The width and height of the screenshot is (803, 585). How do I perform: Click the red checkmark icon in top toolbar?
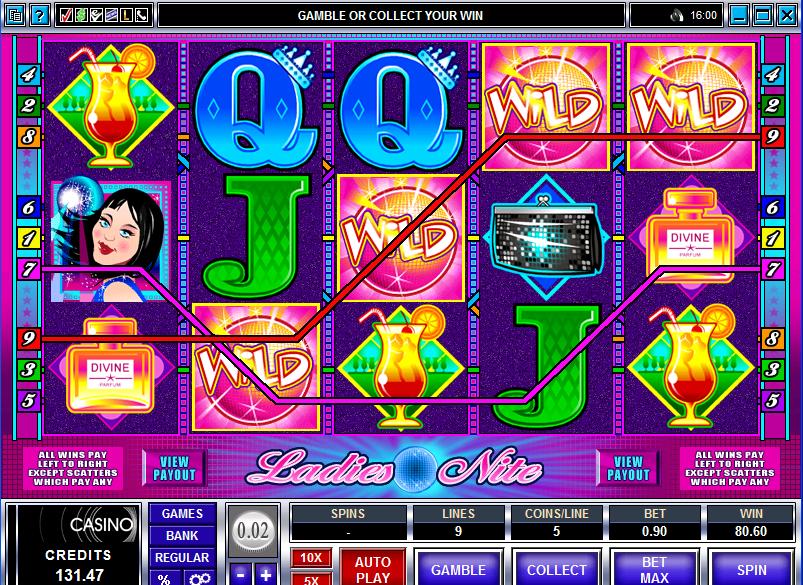(66, 15)
